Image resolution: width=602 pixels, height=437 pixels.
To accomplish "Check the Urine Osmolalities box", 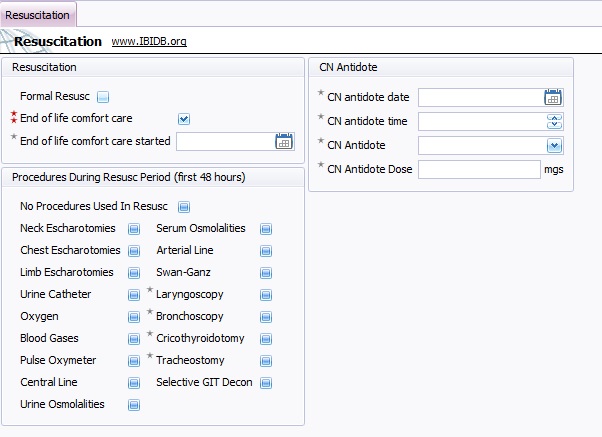I will [133, 405].
